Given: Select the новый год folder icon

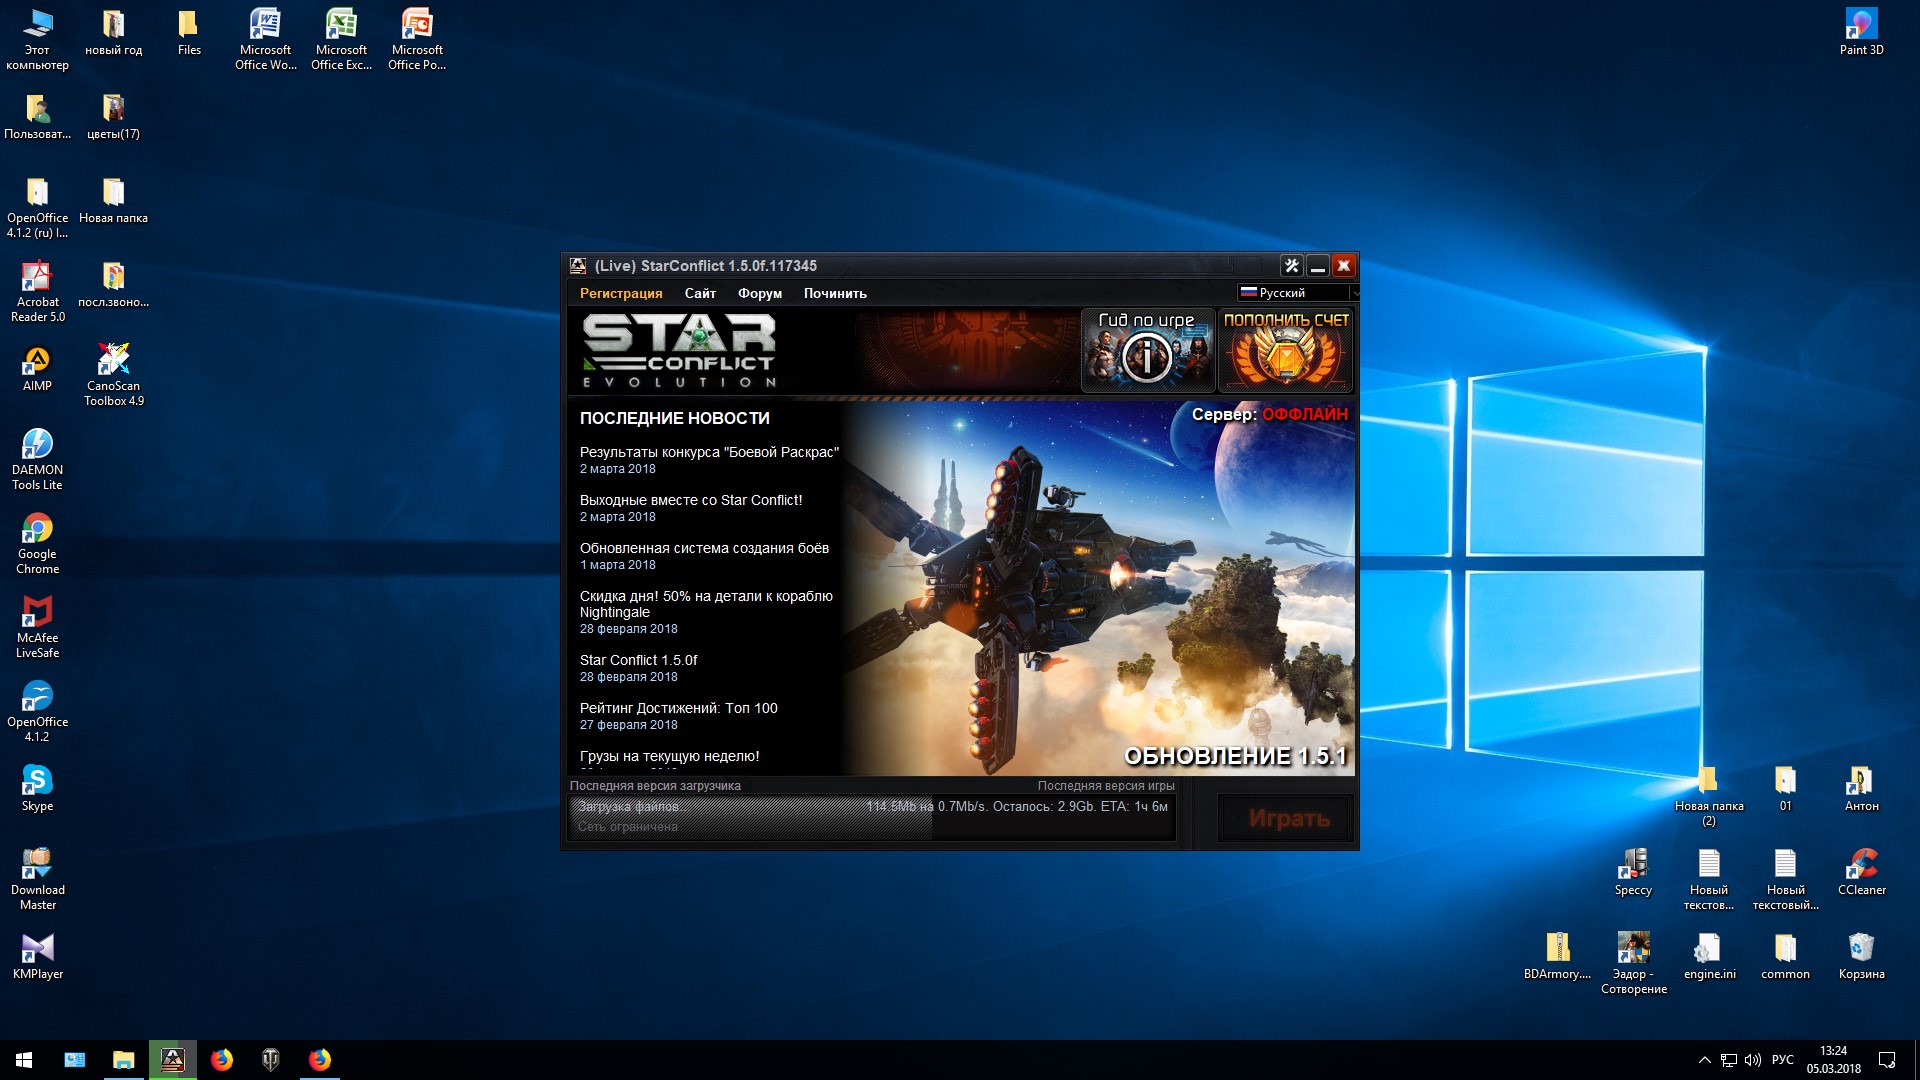Looking at the screenshot, I should point(113,33).
